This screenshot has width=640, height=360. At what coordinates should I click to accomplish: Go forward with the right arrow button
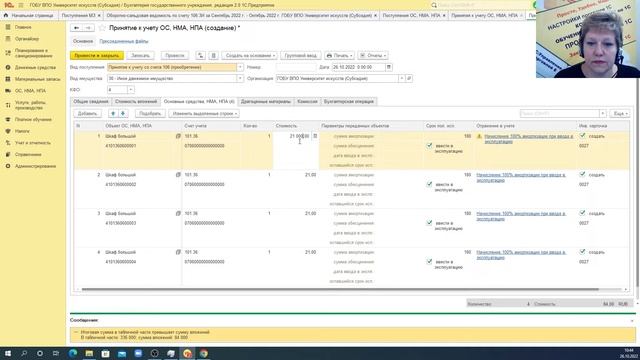point(88,28)
